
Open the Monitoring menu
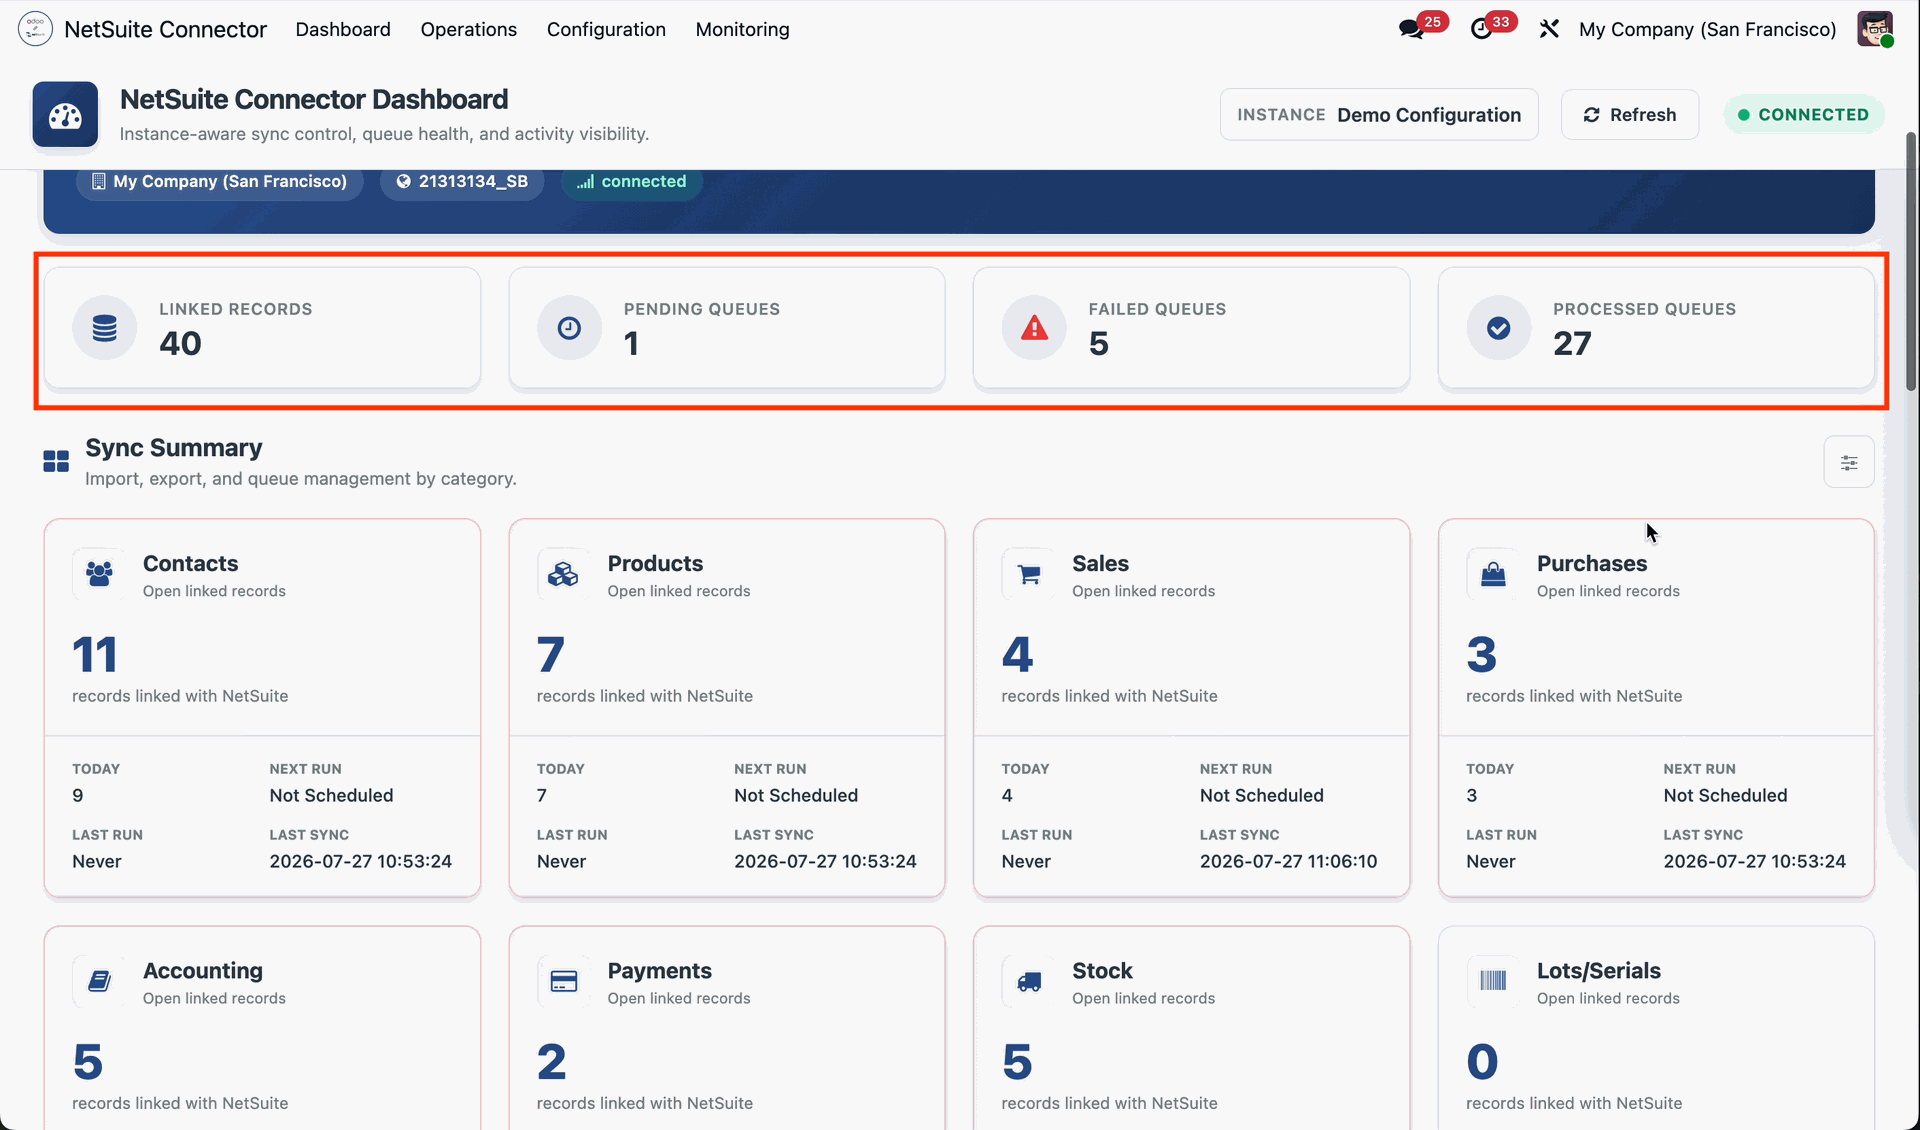pyautogui.click(x=743, y=29)
